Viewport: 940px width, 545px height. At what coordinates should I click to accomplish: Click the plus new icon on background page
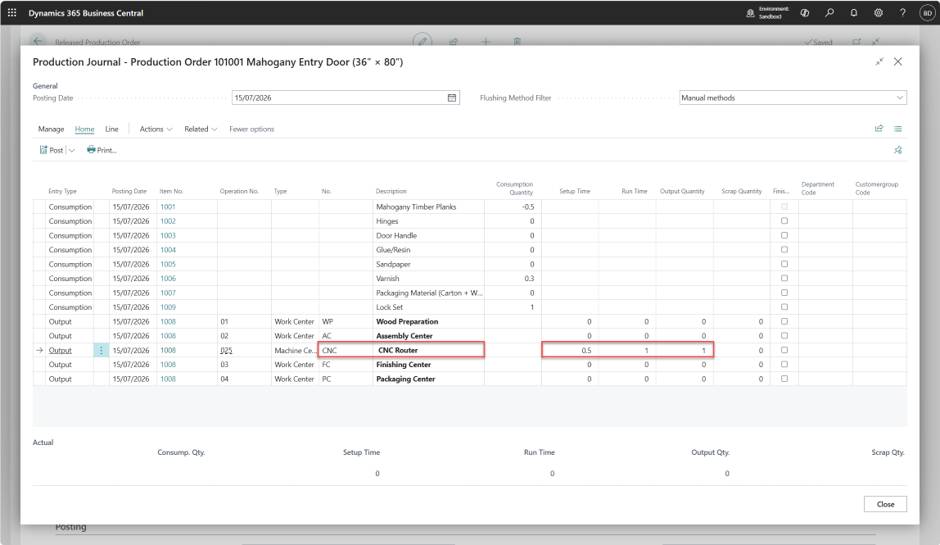coord(486,41)
